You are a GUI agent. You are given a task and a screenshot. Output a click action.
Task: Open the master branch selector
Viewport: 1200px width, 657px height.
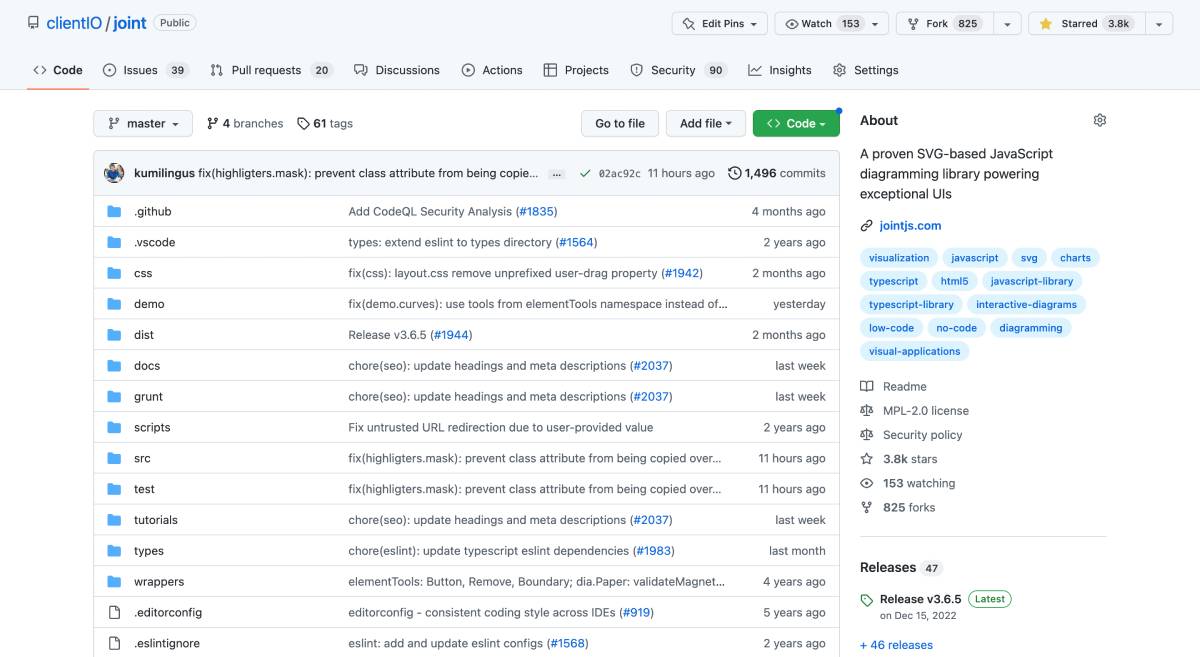pos(142,122)
